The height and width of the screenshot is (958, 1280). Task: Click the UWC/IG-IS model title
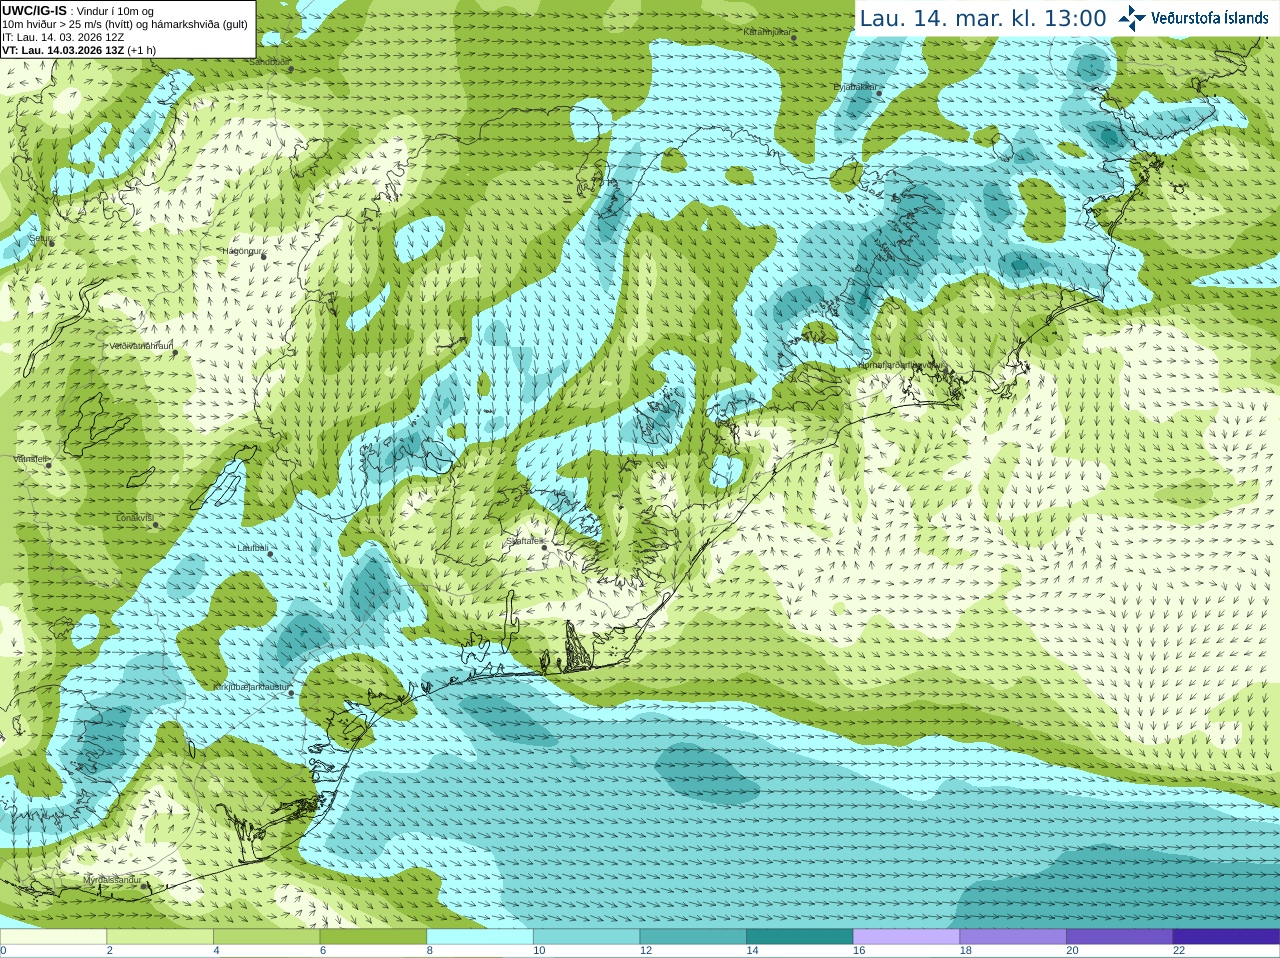[x=34, y=10]
